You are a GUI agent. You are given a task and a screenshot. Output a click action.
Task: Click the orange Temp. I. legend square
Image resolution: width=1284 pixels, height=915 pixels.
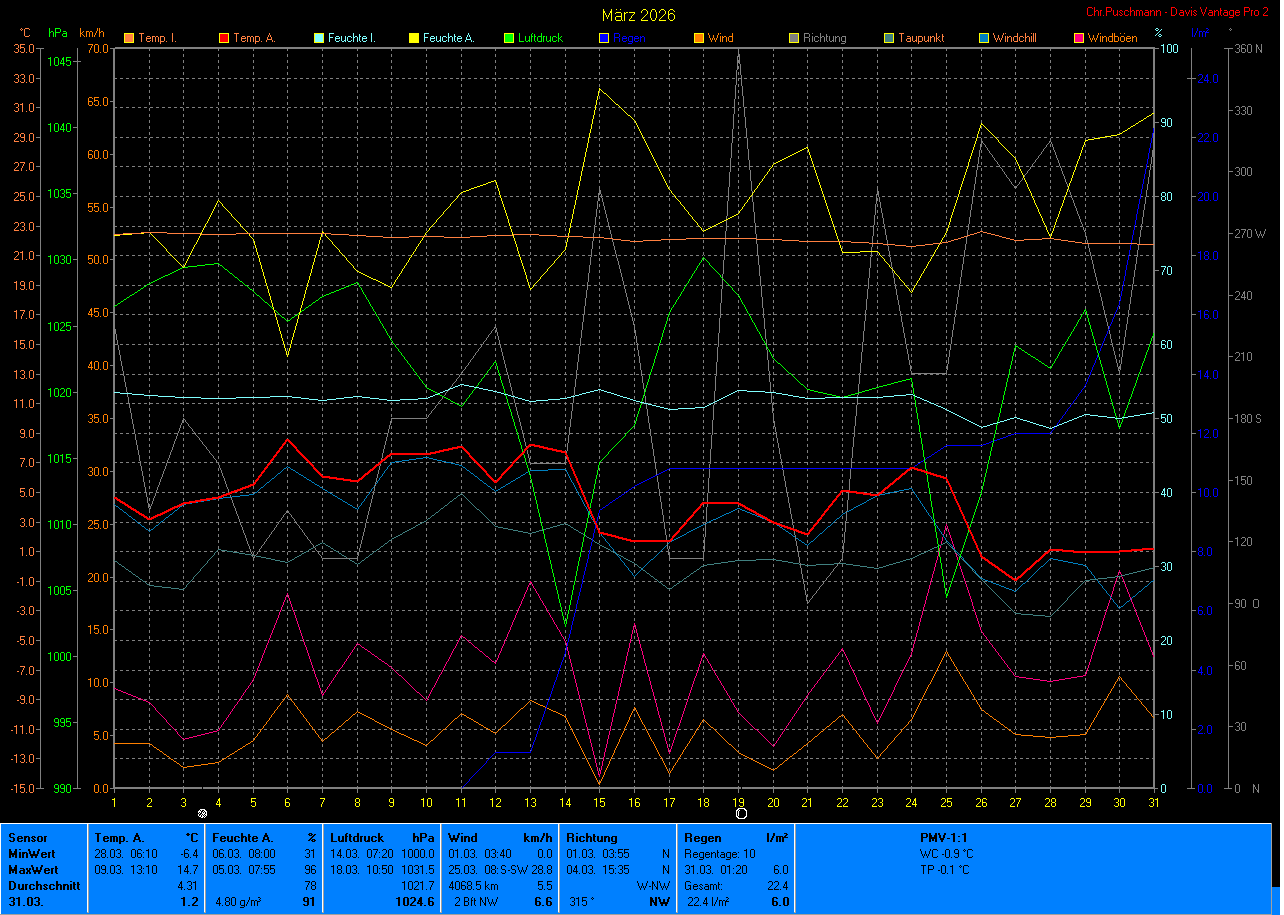coord(128,39)
